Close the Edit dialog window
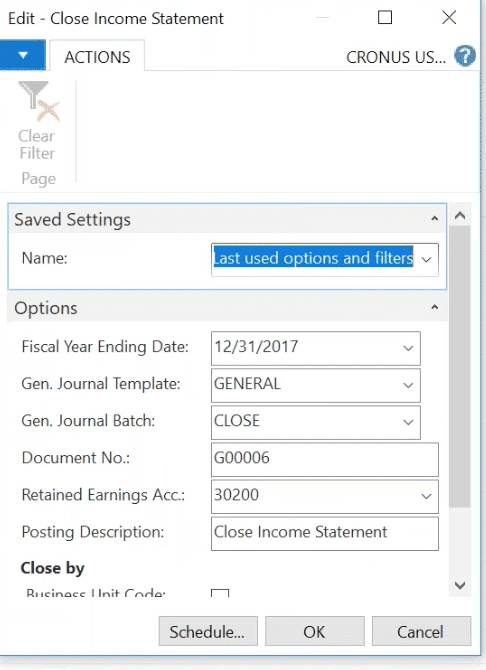This screenshot has width=486, height=670. tap(449, 18)
